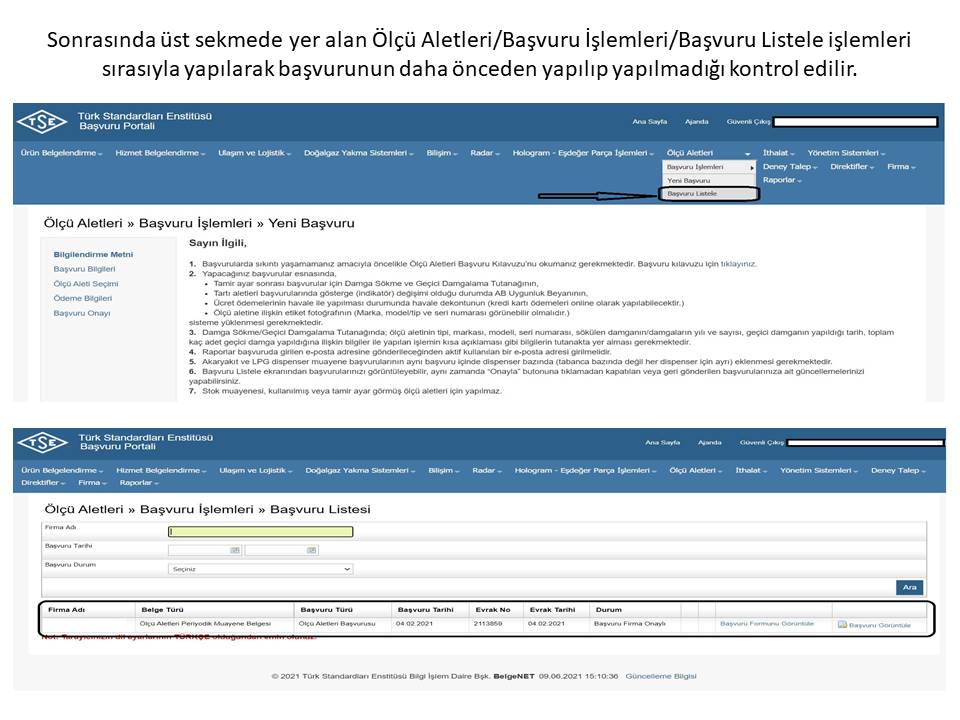
Task: Open the Başvuru Durum 'Seçiniz' dropdown
Action: click(261, 568)
